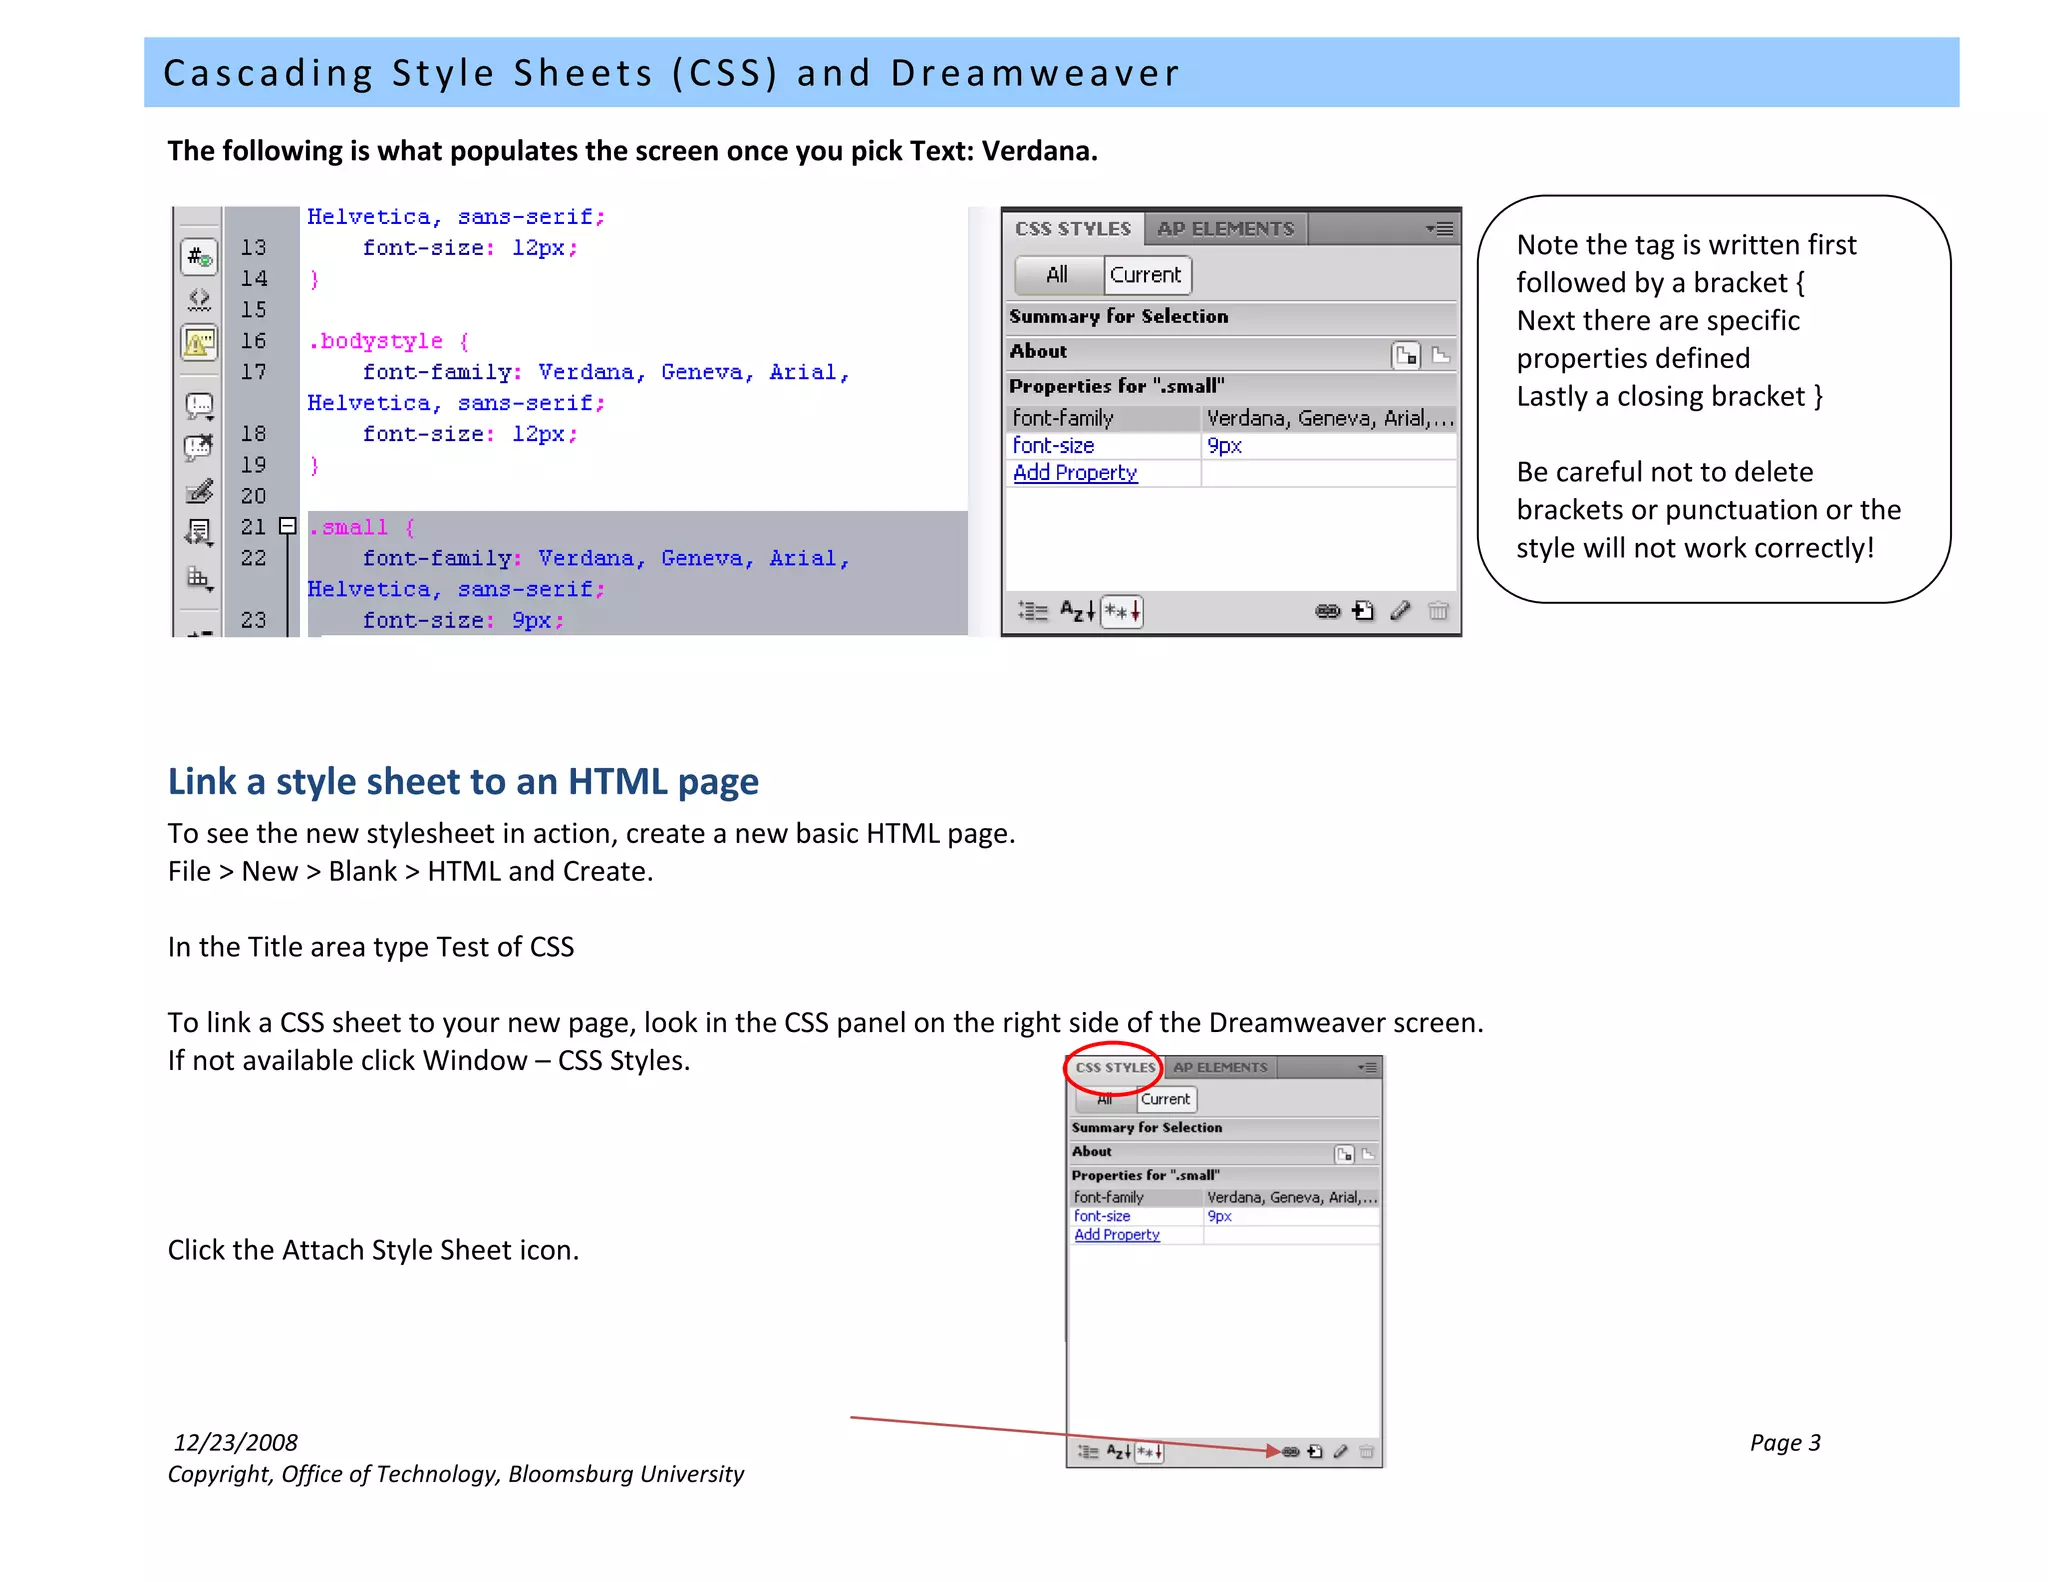
Task: Show category view icon in the top panel
Action: (x=1033, y=611)
